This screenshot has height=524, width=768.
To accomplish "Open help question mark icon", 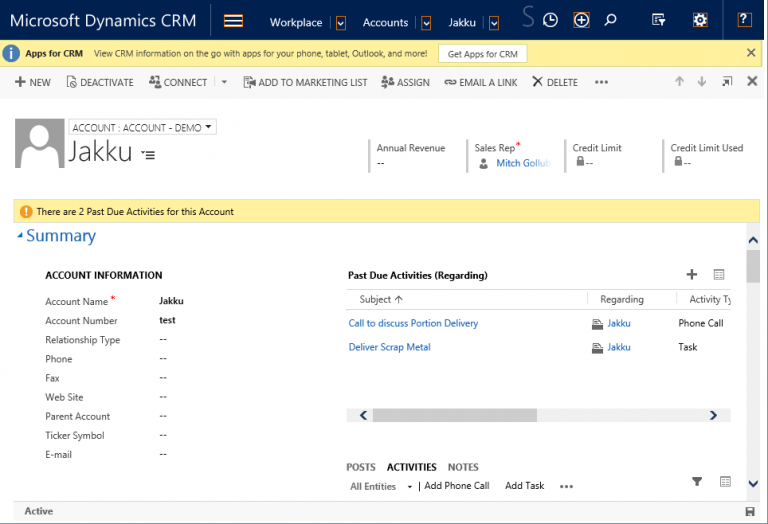I will [744, 20].
